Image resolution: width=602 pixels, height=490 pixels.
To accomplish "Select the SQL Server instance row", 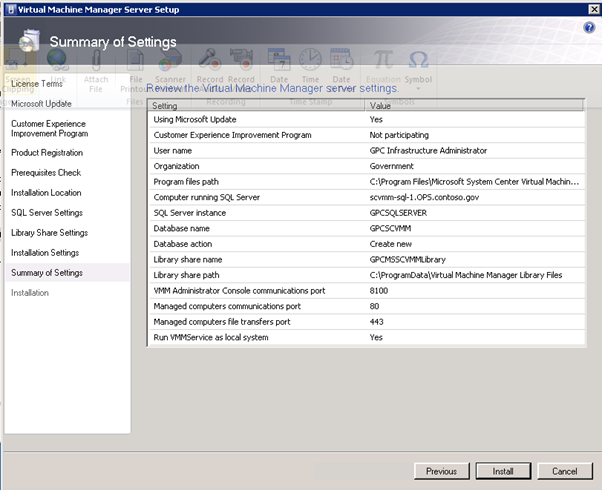I will (367, 213).
